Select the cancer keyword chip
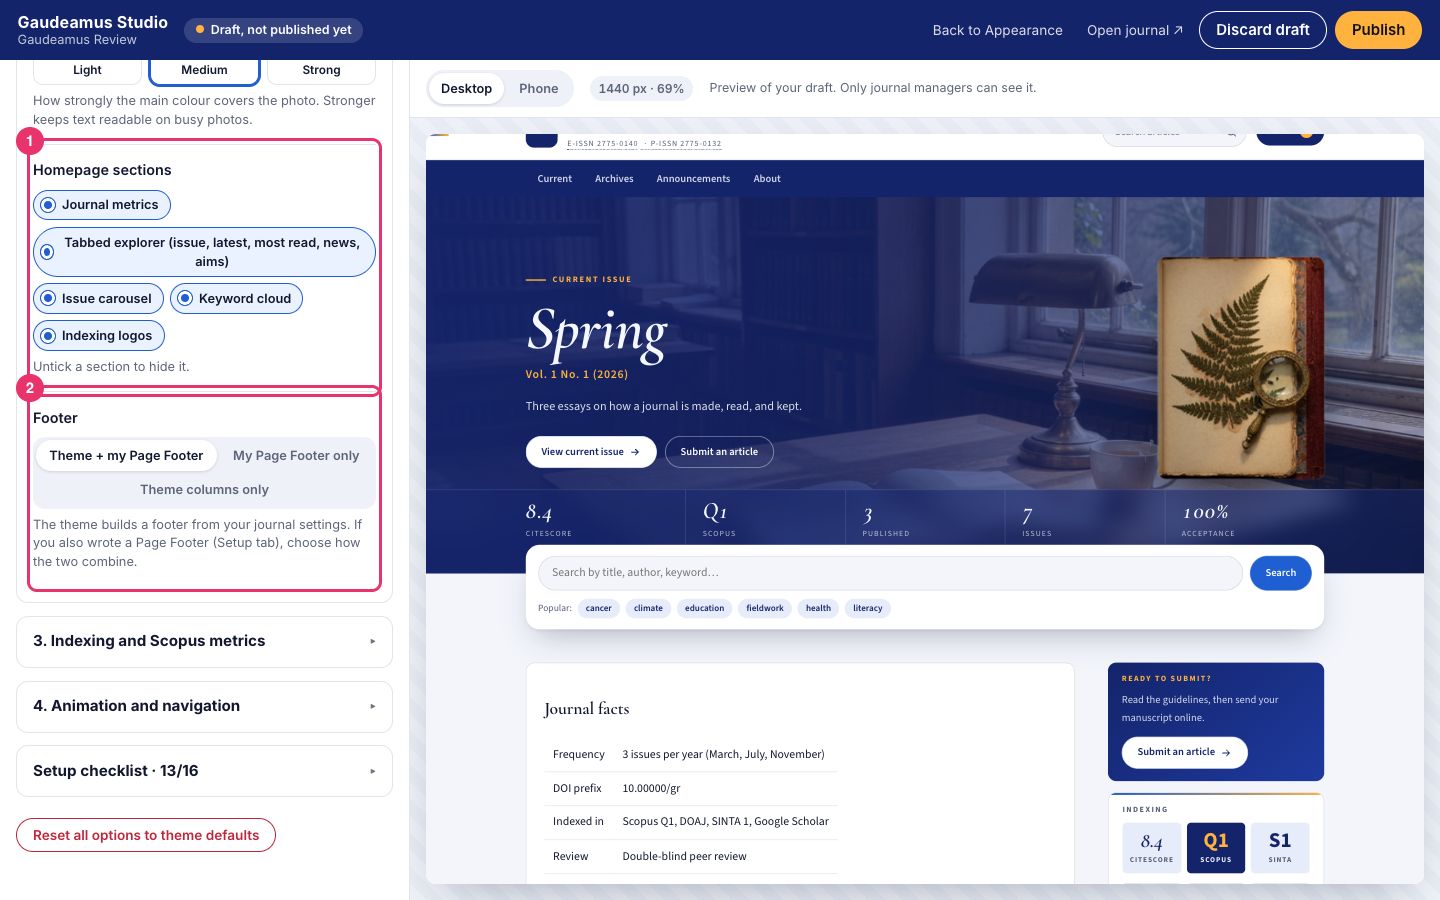Screen dimensions: 1440x900 [x=599, y=609]
